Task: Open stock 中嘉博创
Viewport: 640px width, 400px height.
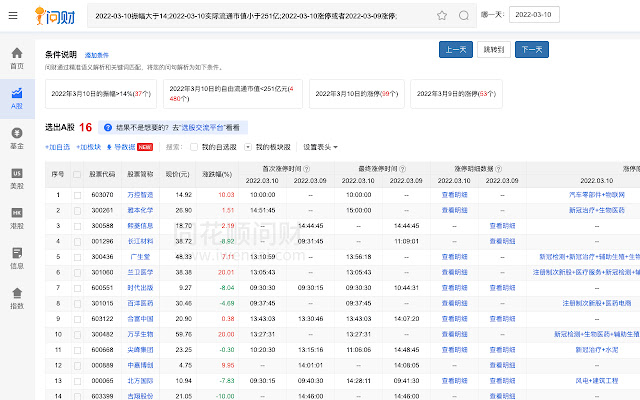Action: (x=140, y=366)
